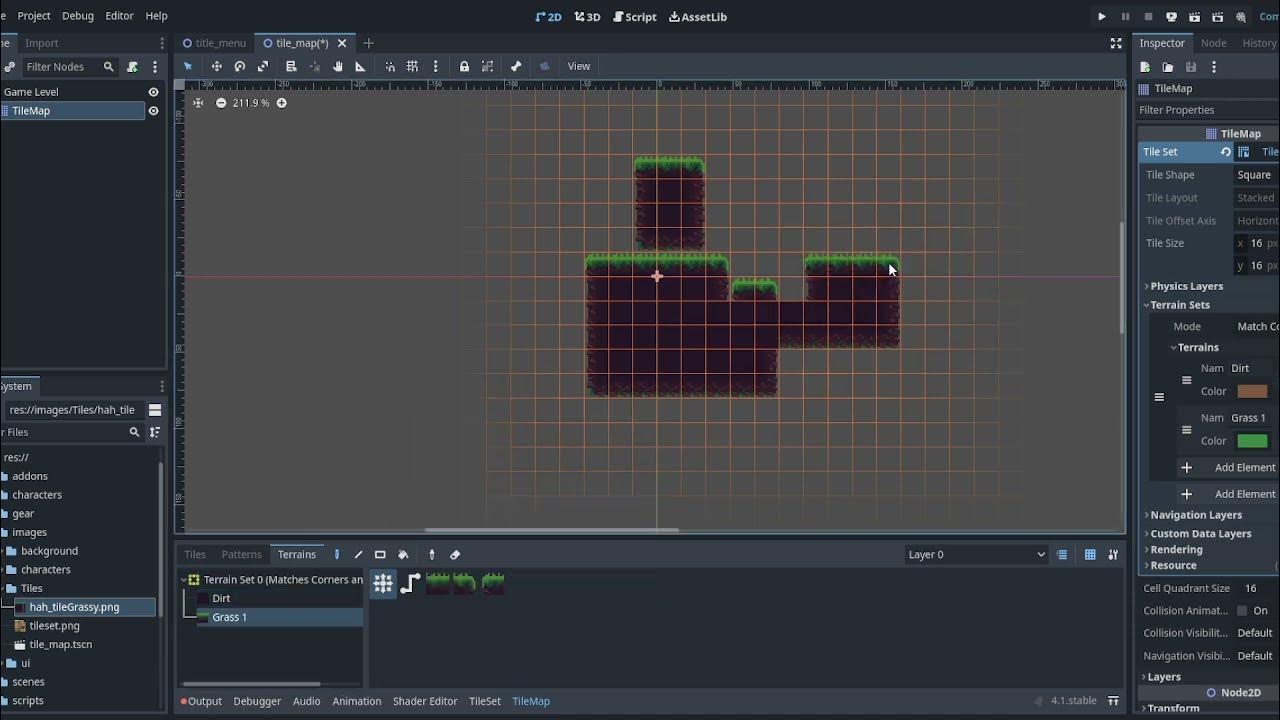Switch to 3D workspace

click(587, 16)
